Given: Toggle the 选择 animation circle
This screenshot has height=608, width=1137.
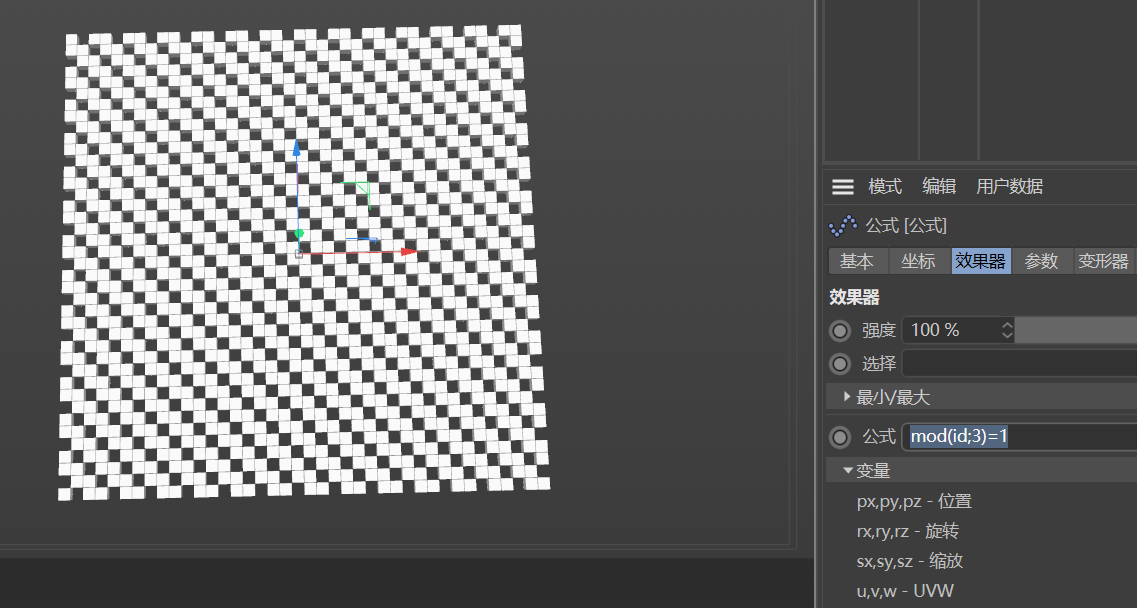Looking at the screenshot, I should point(840,363).
